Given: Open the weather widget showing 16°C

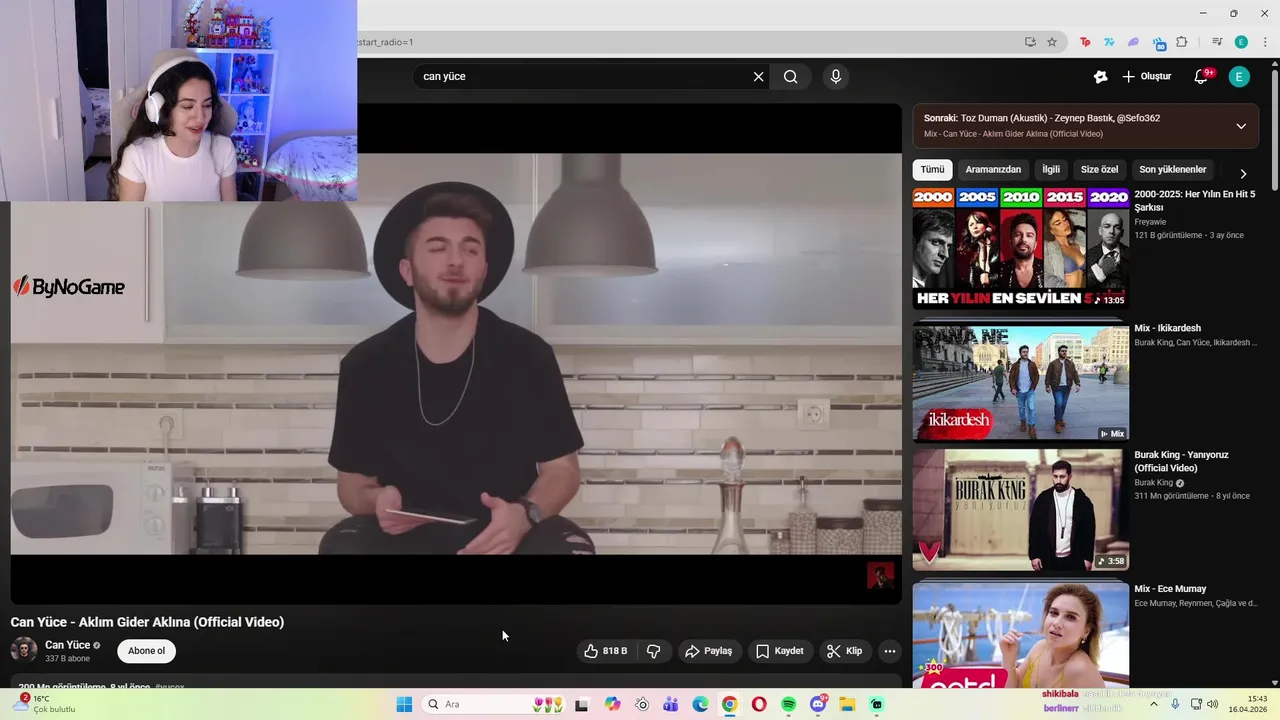Looking at the screenshot, I should click(45, 704).
